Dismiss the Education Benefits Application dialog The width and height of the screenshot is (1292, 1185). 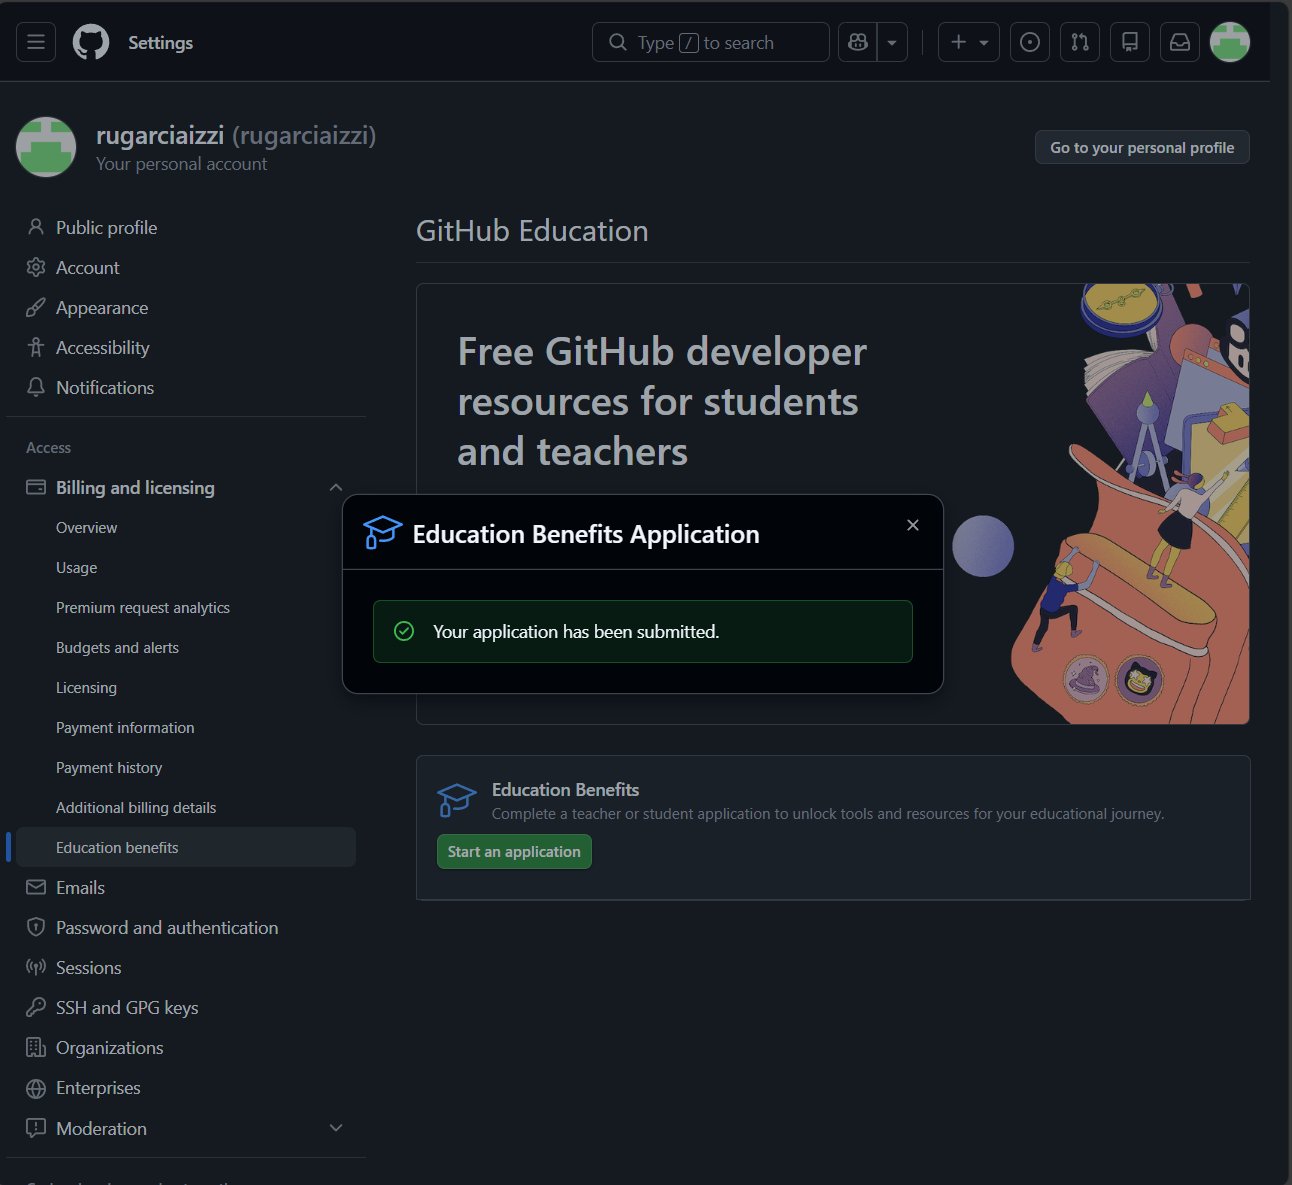point(912,524)
